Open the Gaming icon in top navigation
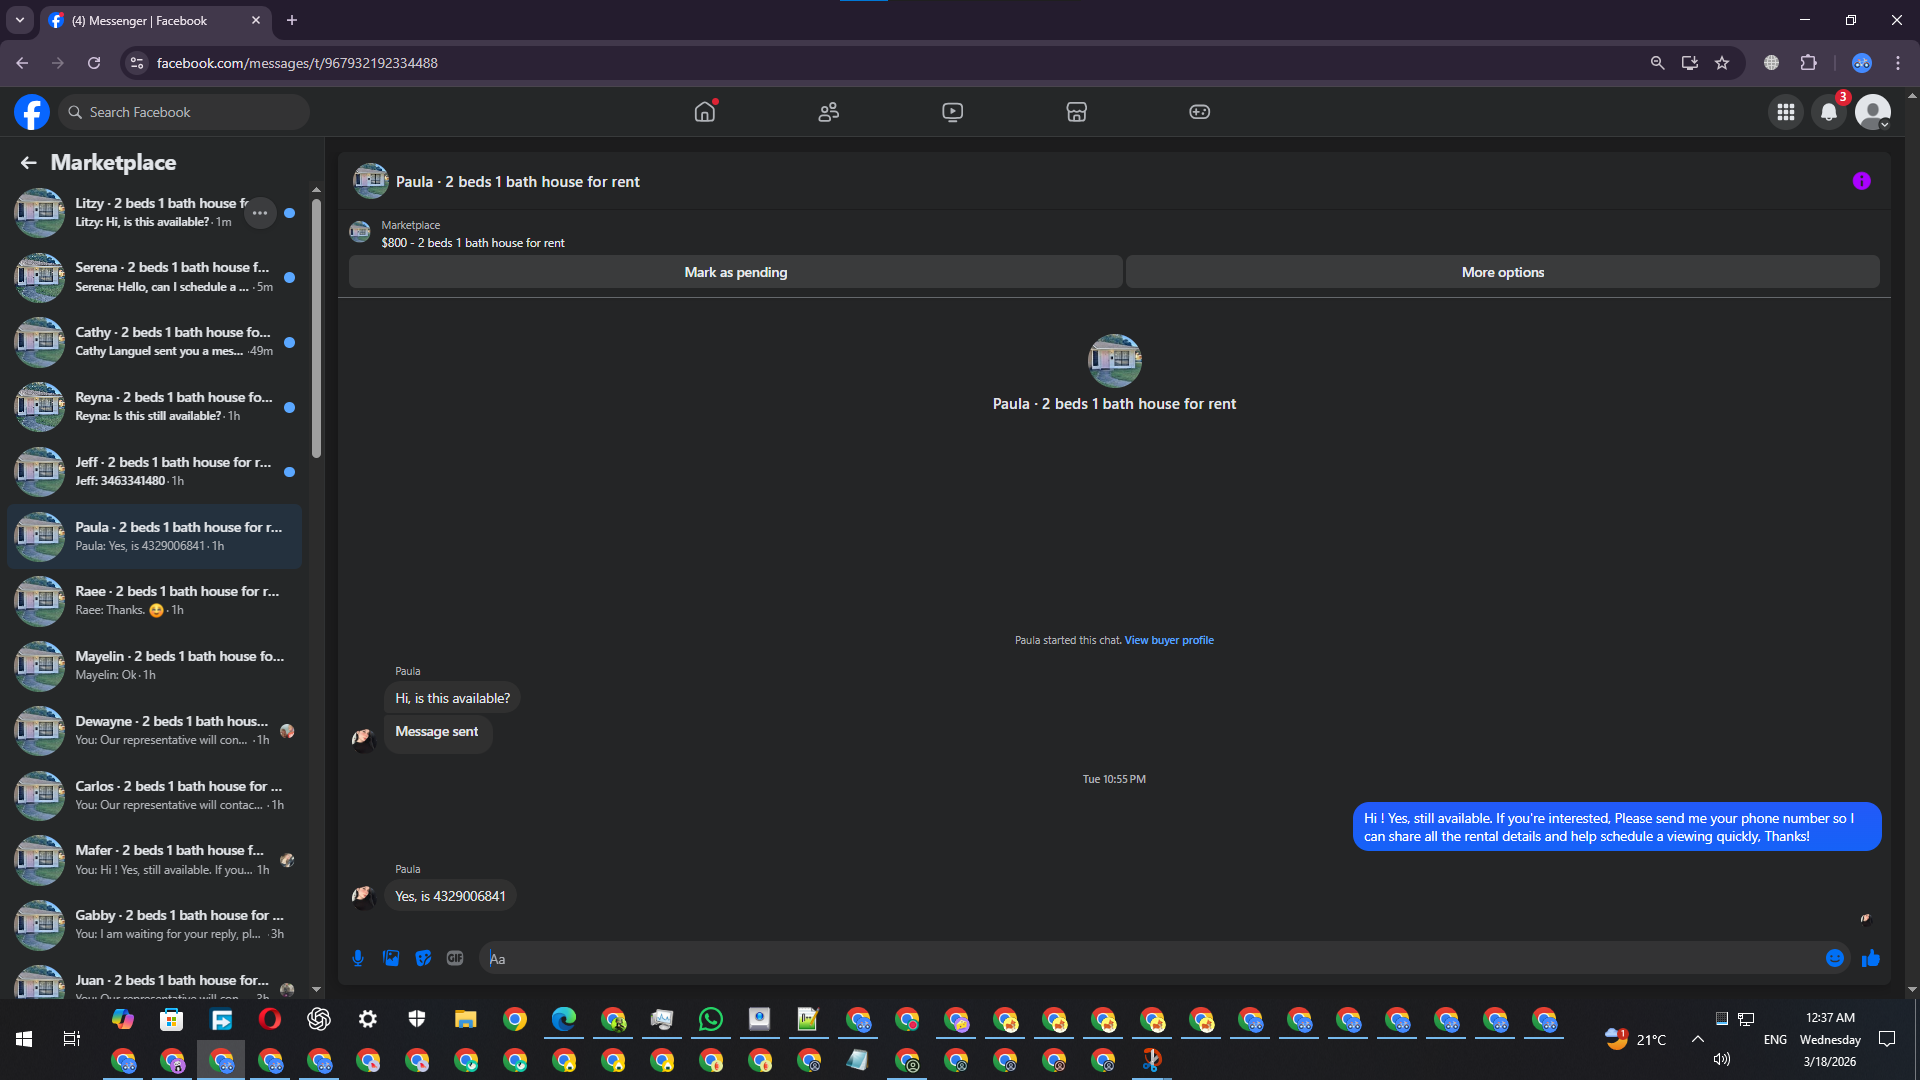 pyautogui.click(x=1200, y=112)
